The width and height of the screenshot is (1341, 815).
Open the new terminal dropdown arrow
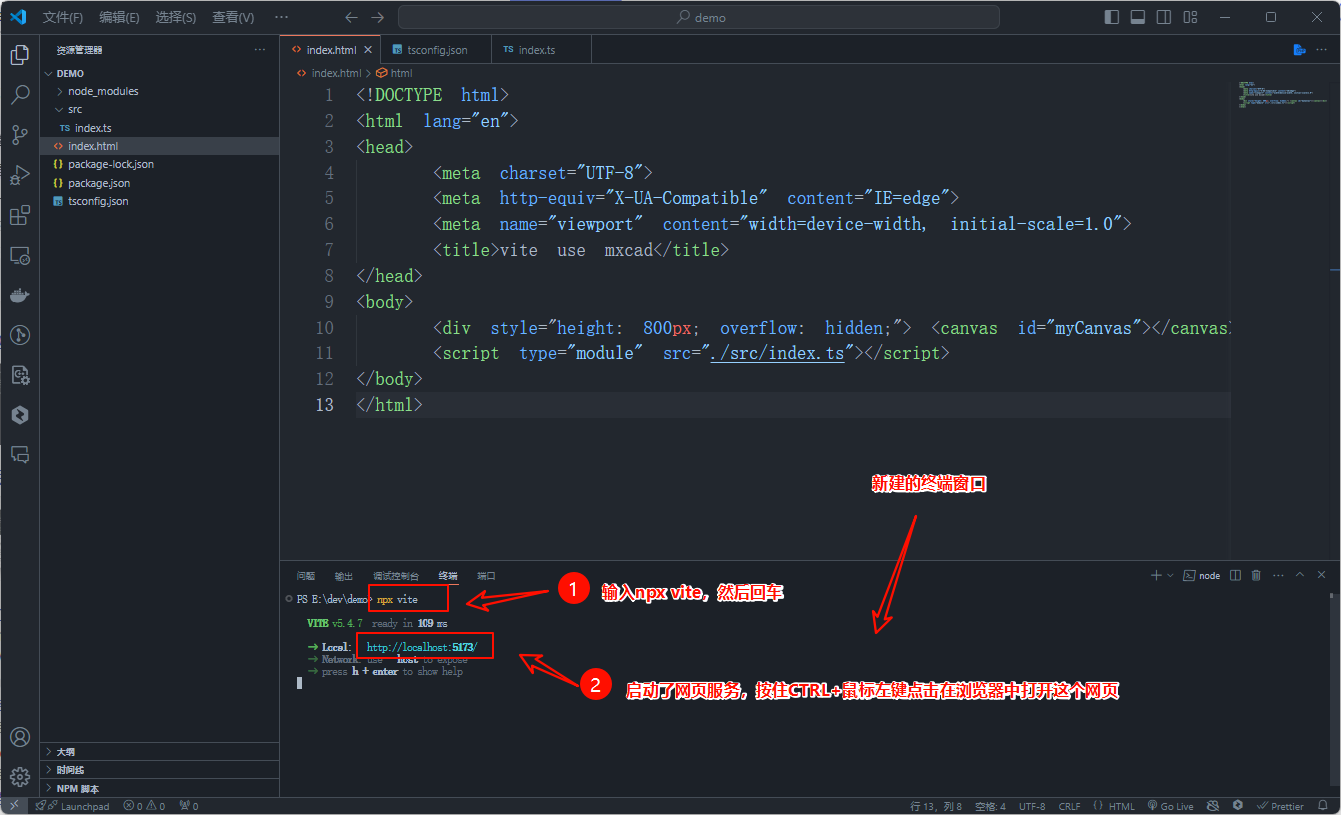click(1171, 576)
